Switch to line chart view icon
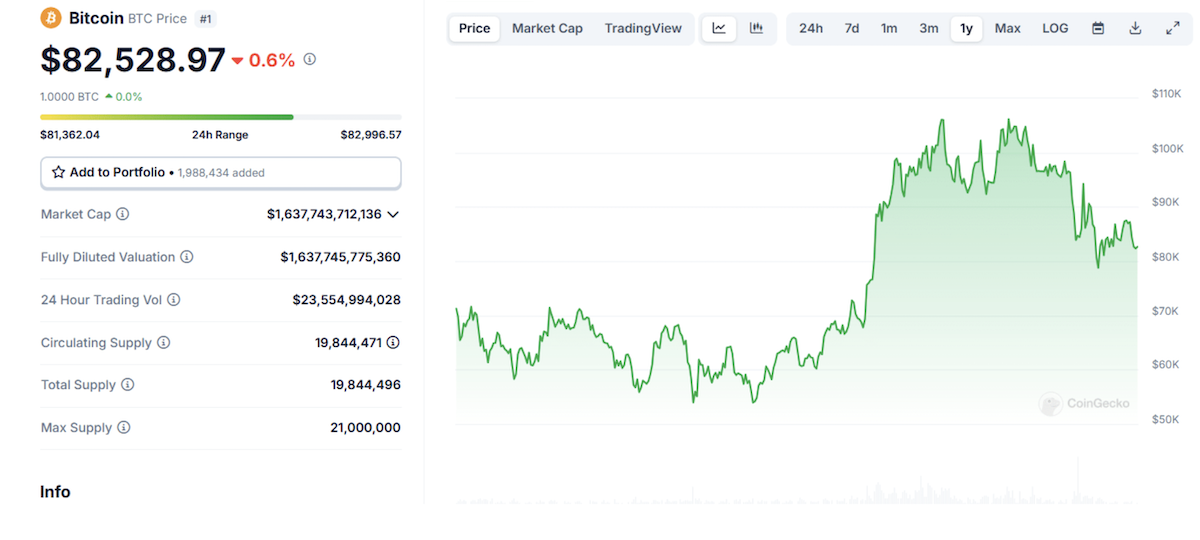Image resolution: width=1200 pixels, height=540 pixels. (719, 28)
